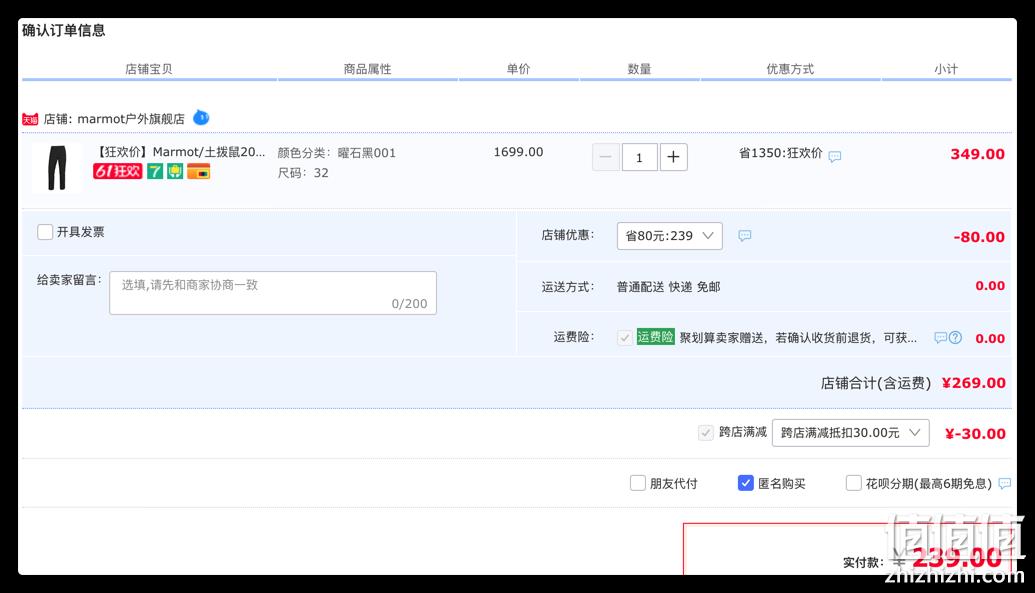
Task: Enable the 朋友代付 checkbox
Action: coord(638,483)
